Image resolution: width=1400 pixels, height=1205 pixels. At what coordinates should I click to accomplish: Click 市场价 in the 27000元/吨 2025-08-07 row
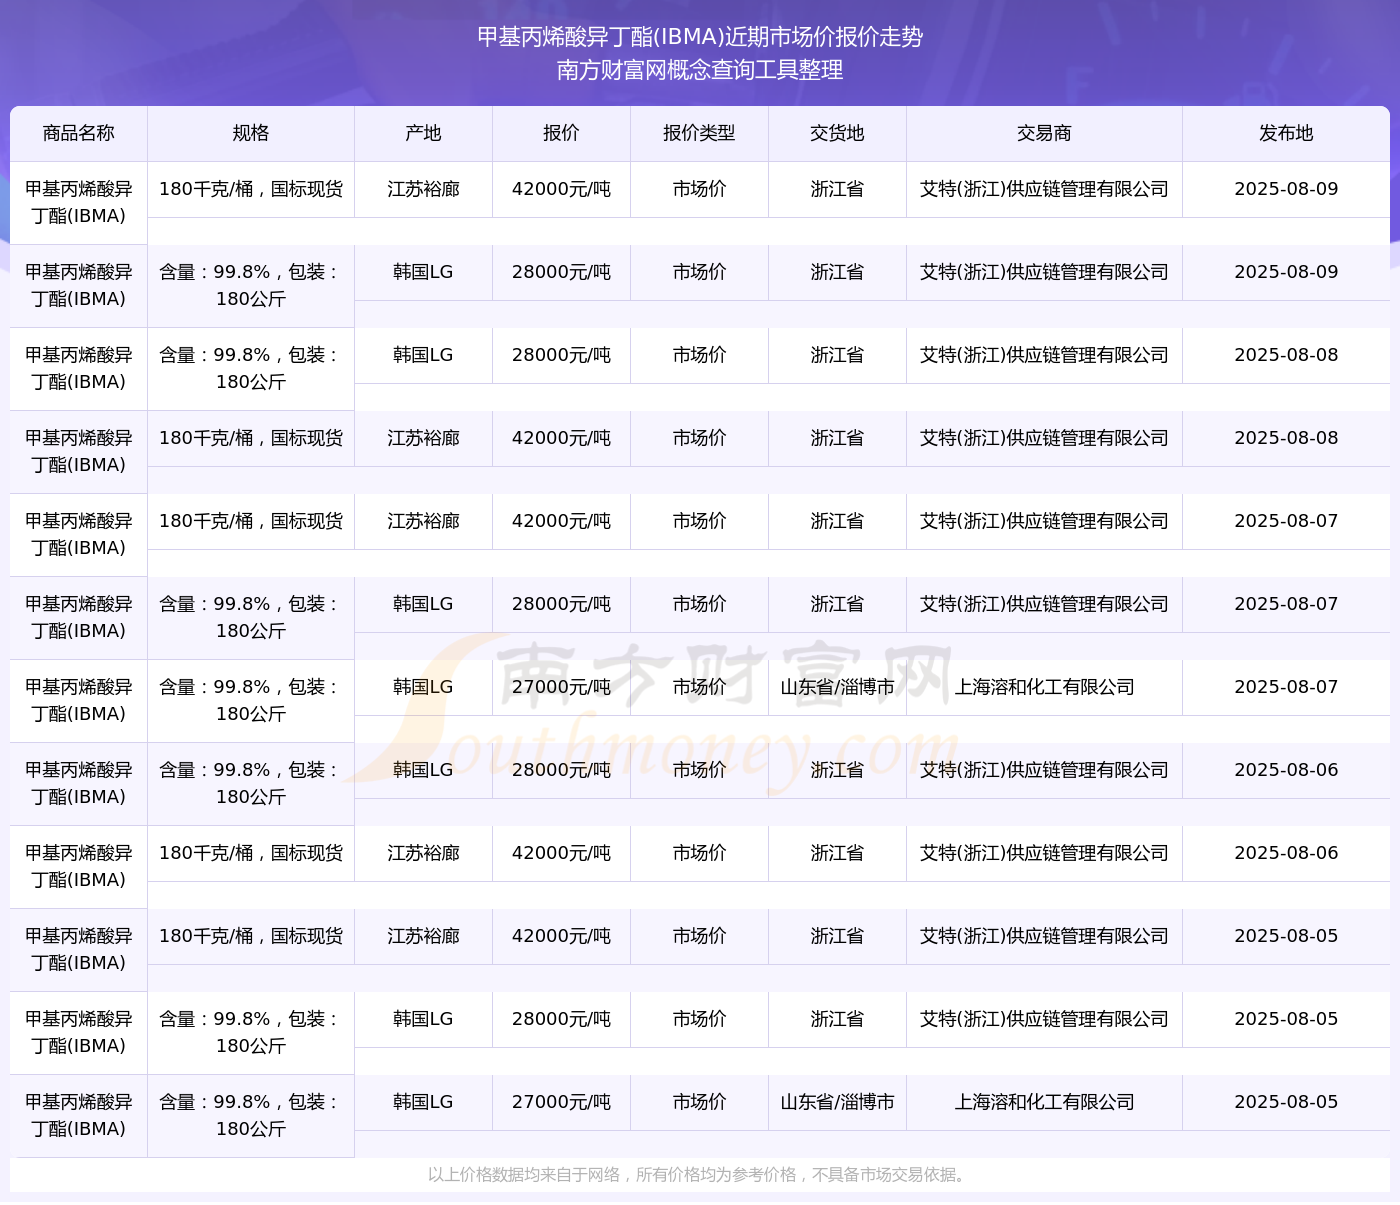click(699, 687)
